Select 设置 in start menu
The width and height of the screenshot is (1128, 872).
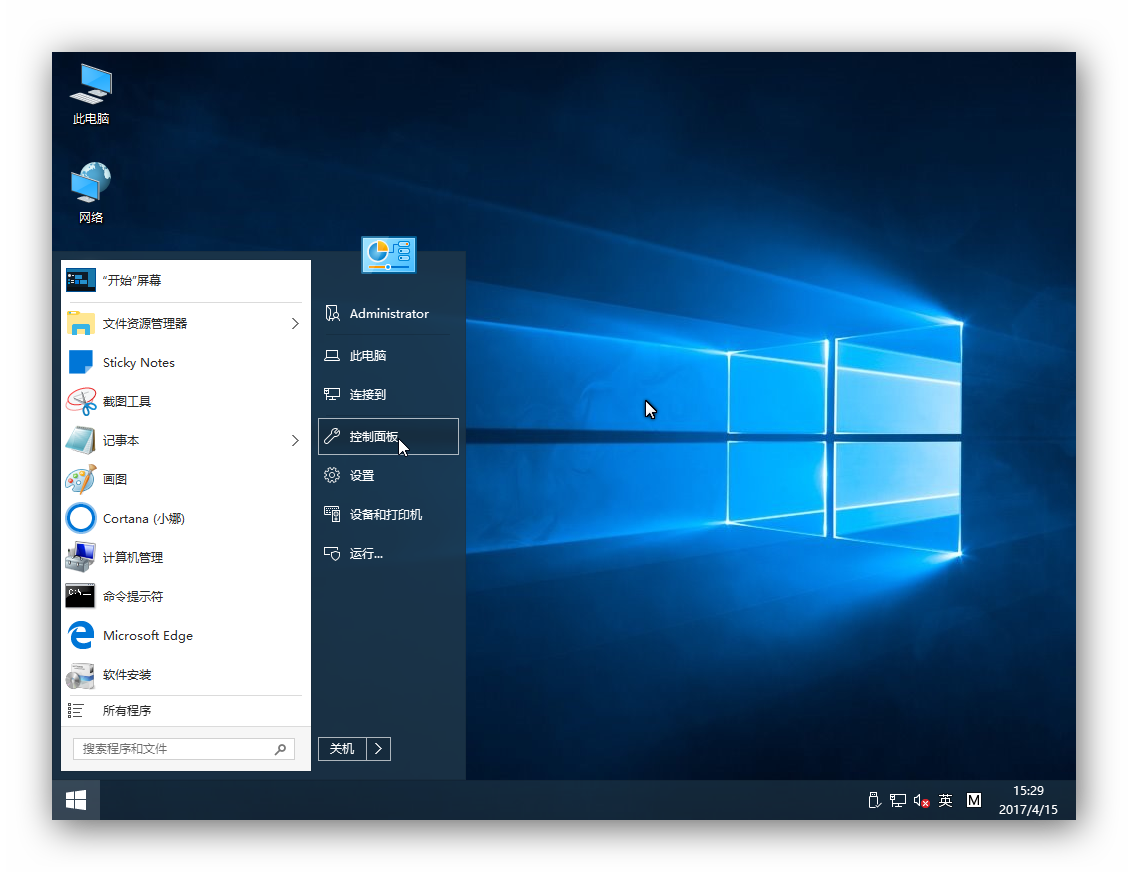pos(361,475)
